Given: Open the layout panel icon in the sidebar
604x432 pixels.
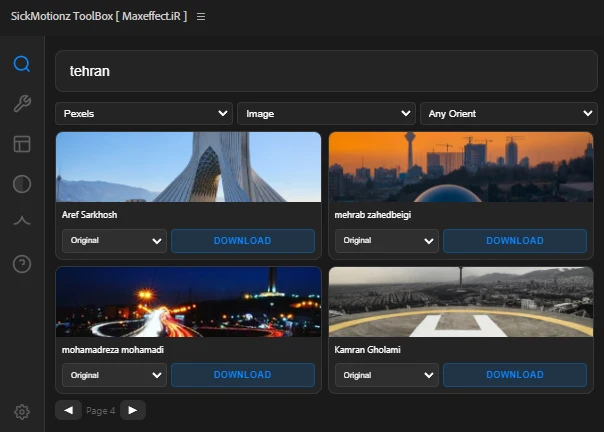Looking at the screenshot, I should [22, 144].
